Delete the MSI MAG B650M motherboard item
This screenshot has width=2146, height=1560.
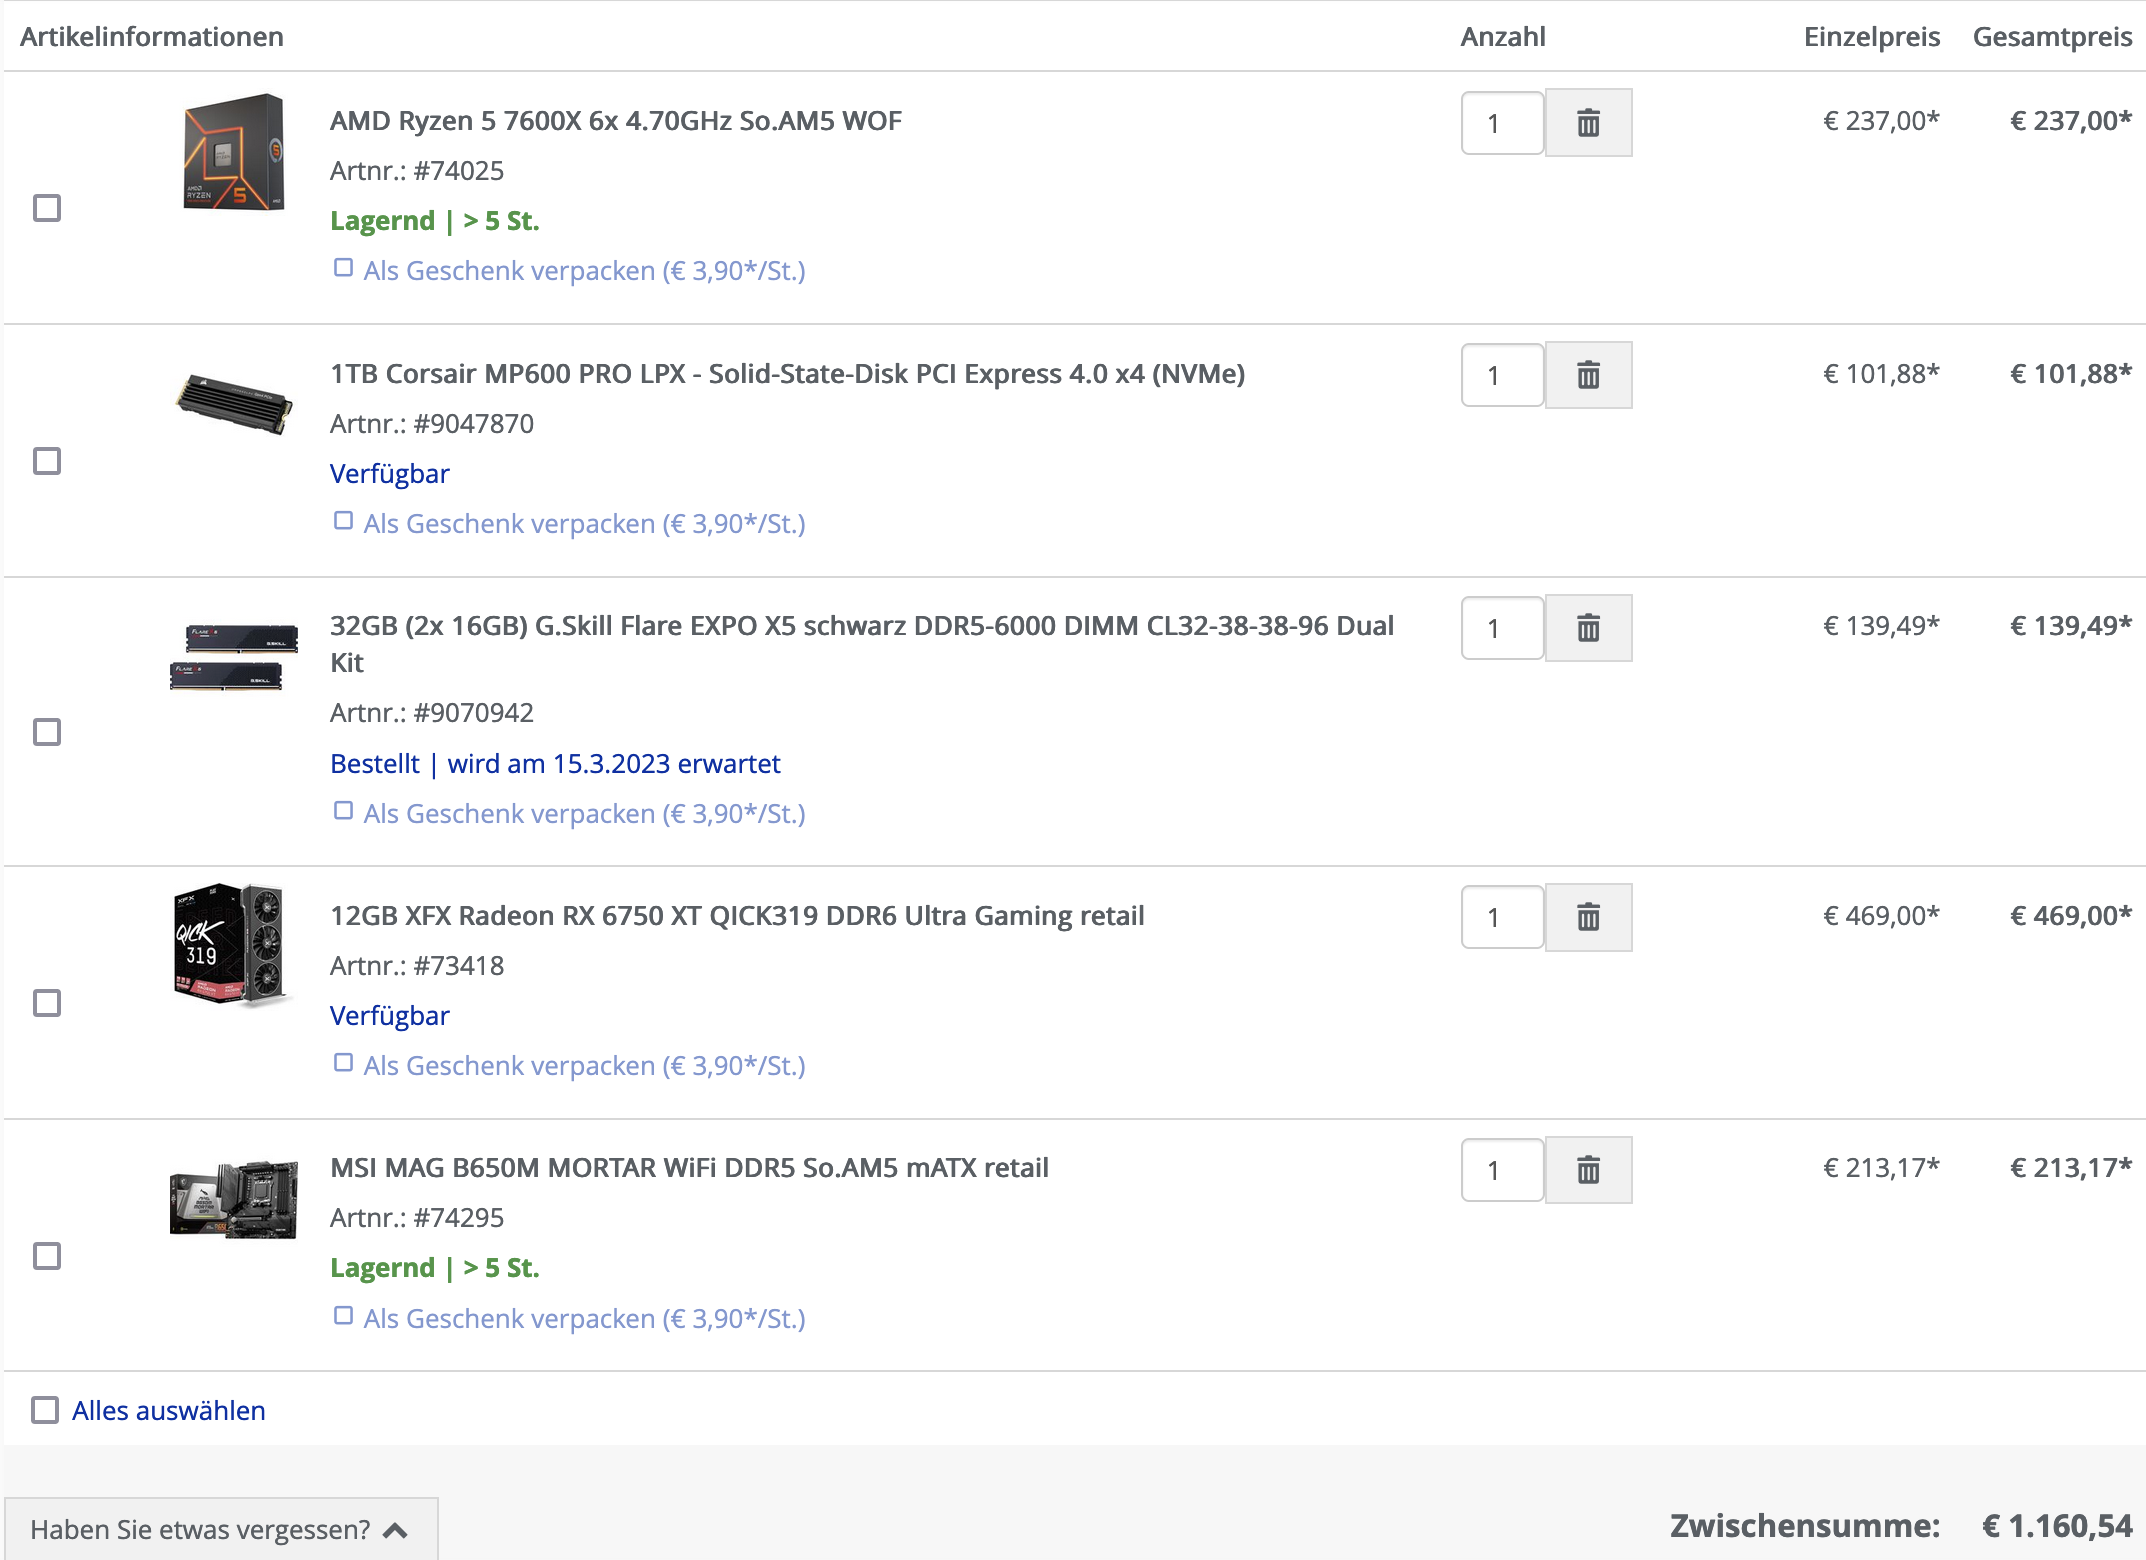coord(1589,1170)
